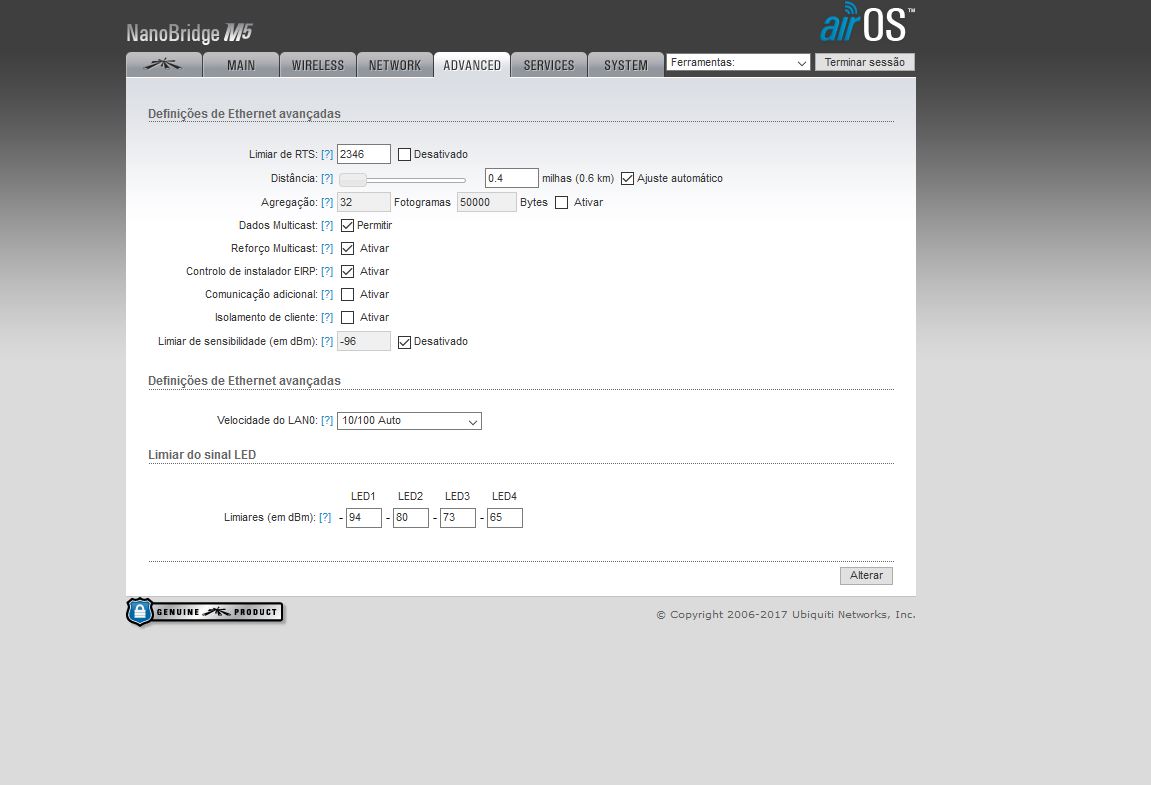Switch to the SYSTEM tab
The height and width of the screenshot is (785, 1151).
click(x=626, y=65)
